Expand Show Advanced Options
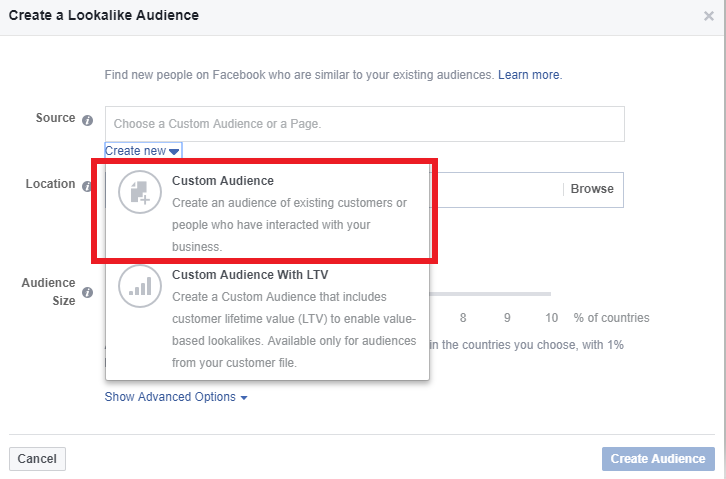Screen dimensions: 726x479 (176, 397)
